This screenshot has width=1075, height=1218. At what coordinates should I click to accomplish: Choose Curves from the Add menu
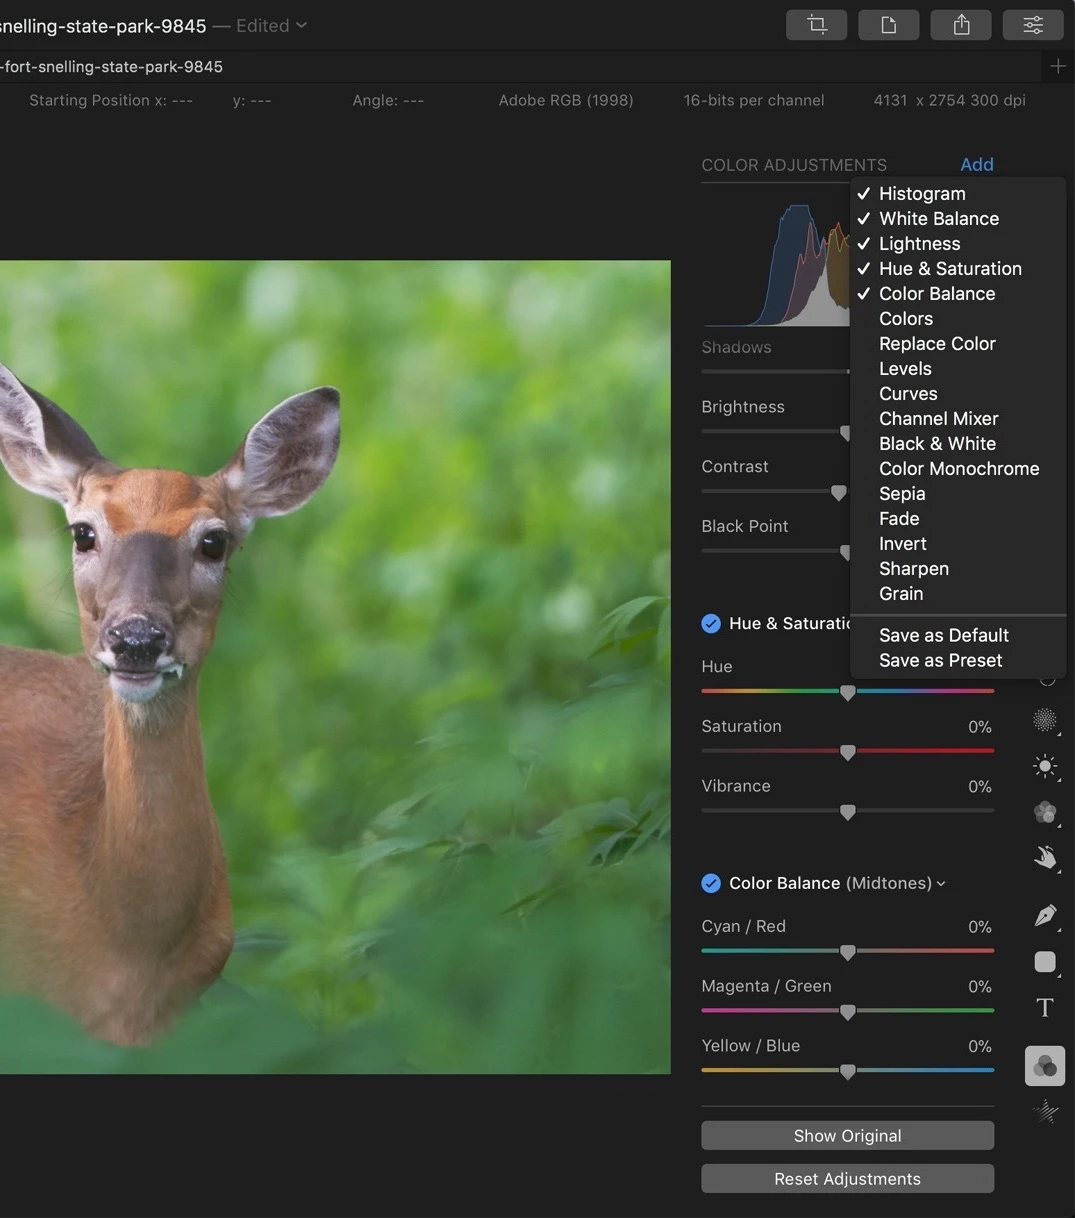908,394
